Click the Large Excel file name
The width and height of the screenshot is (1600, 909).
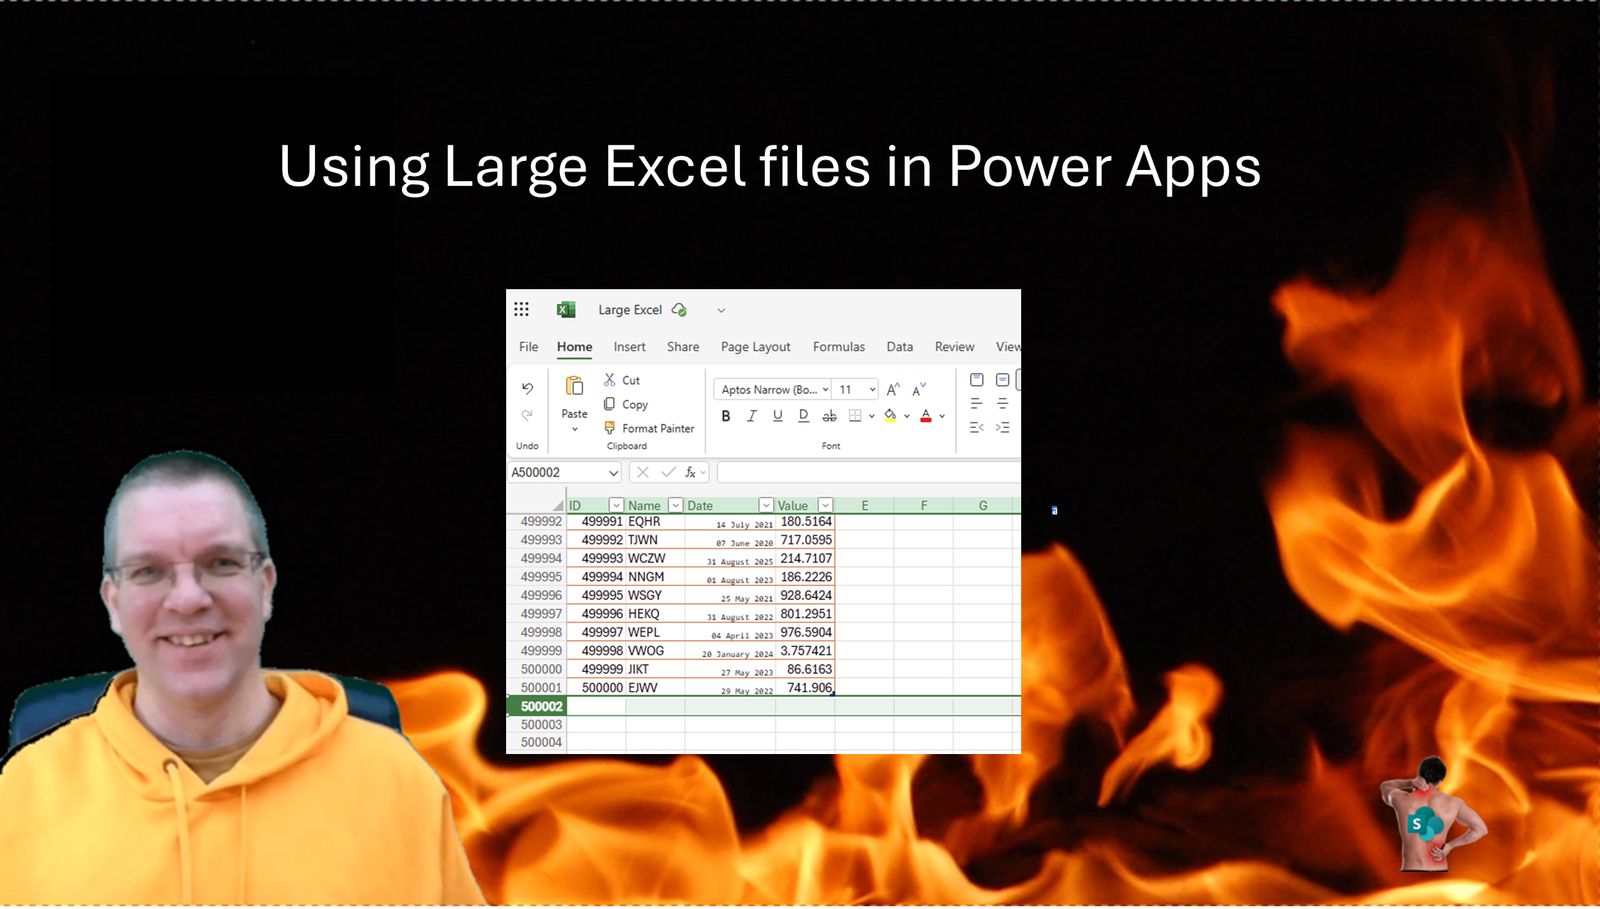point(630,310)
